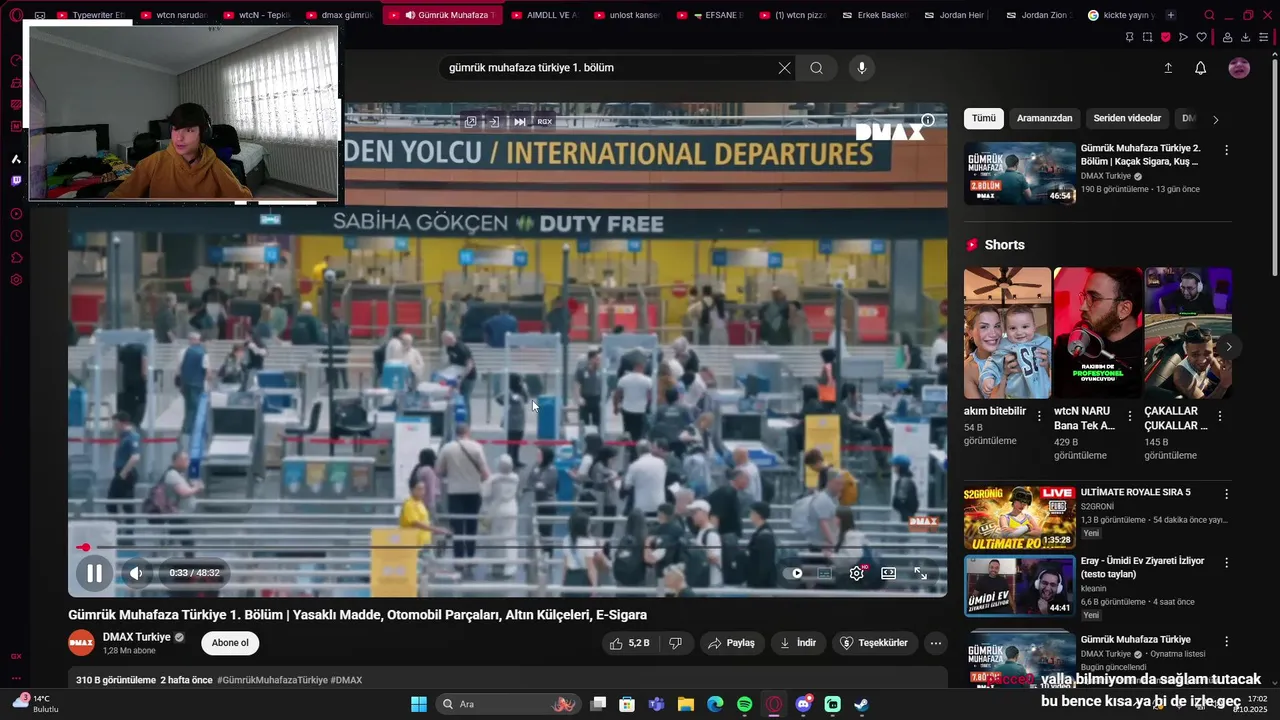Open a new browser tab with plus
The image size is (1280, 720).
pyautogui.click(x=1171, y=15)
